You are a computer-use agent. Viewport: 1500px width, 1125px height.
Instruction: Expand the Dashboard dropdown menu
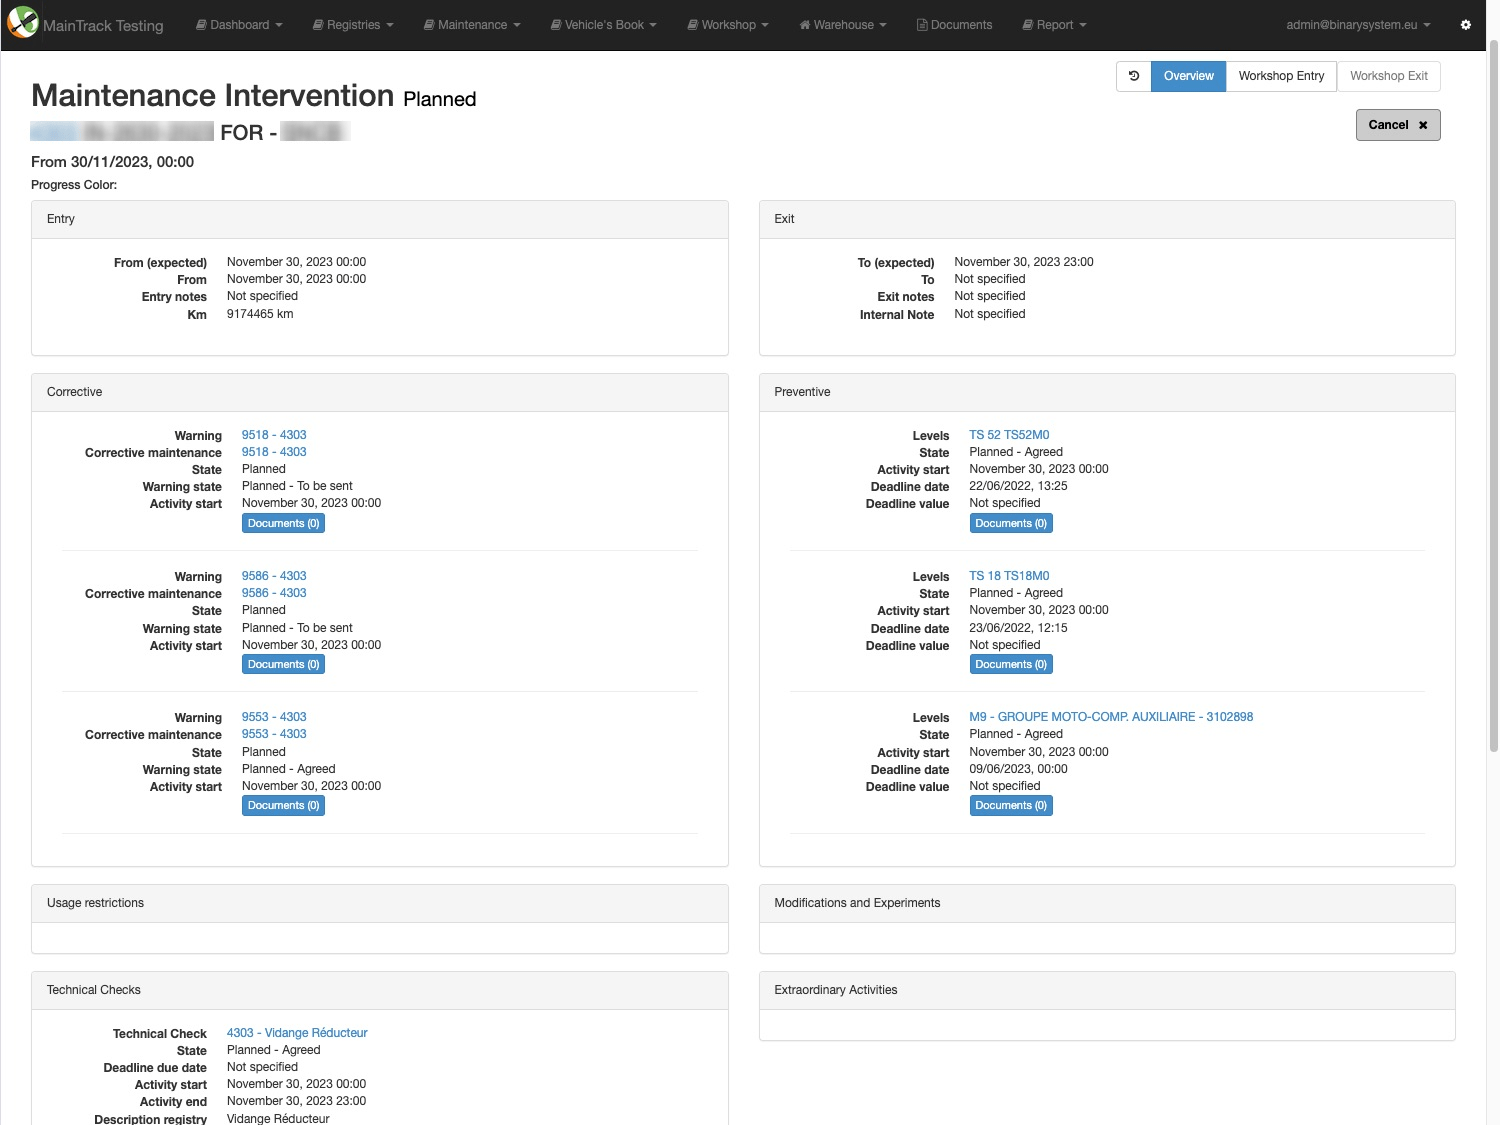[239, 25]
